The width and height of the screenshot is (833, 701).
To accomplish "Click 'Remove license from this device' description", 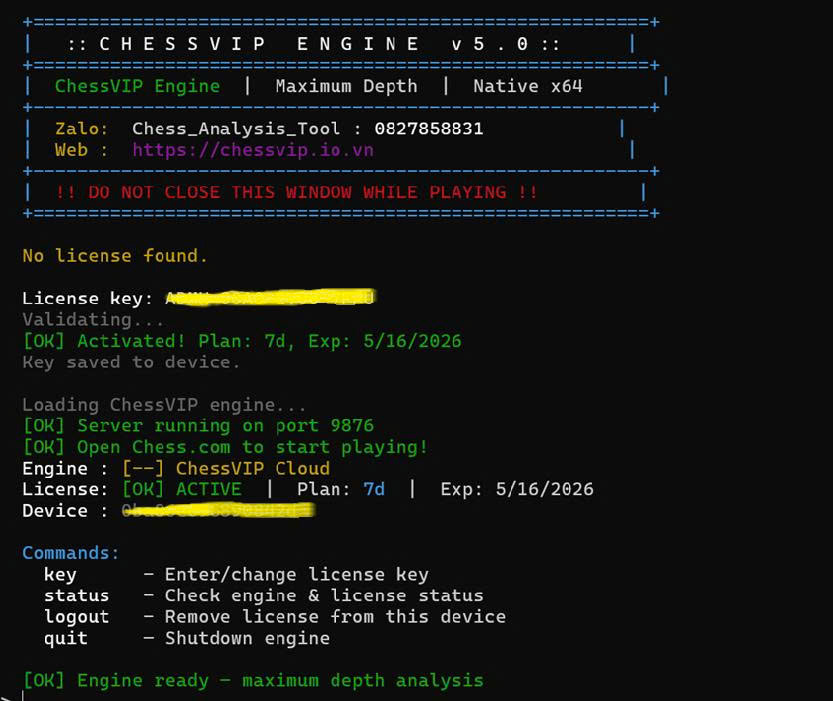I will click(x=335, y=617).
